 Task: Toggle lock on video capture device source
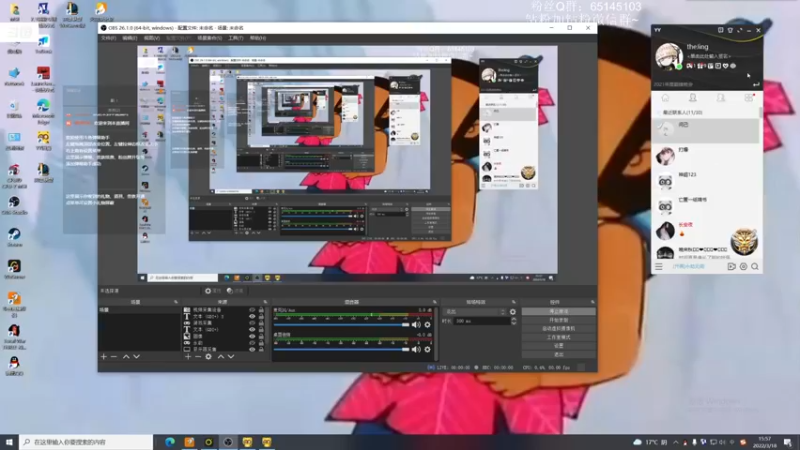click(261, 310)
